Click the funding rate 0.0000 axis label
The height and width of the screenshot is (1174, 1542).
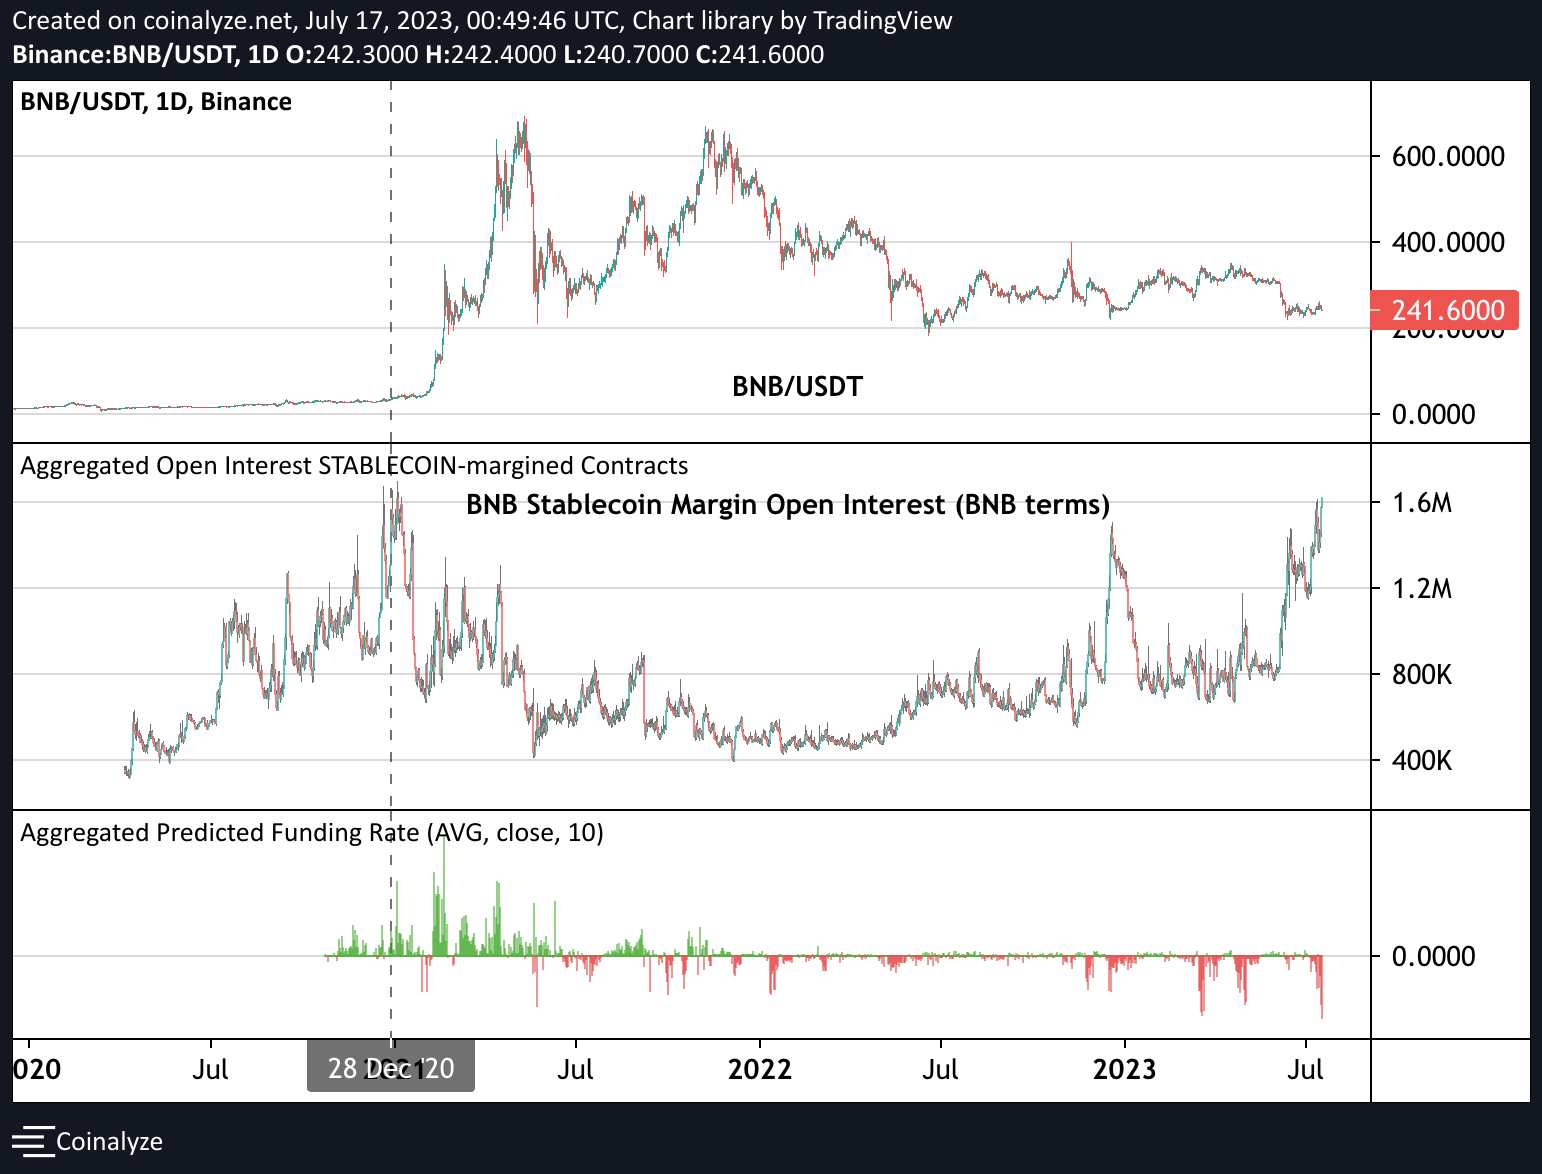click(1433, 957)
